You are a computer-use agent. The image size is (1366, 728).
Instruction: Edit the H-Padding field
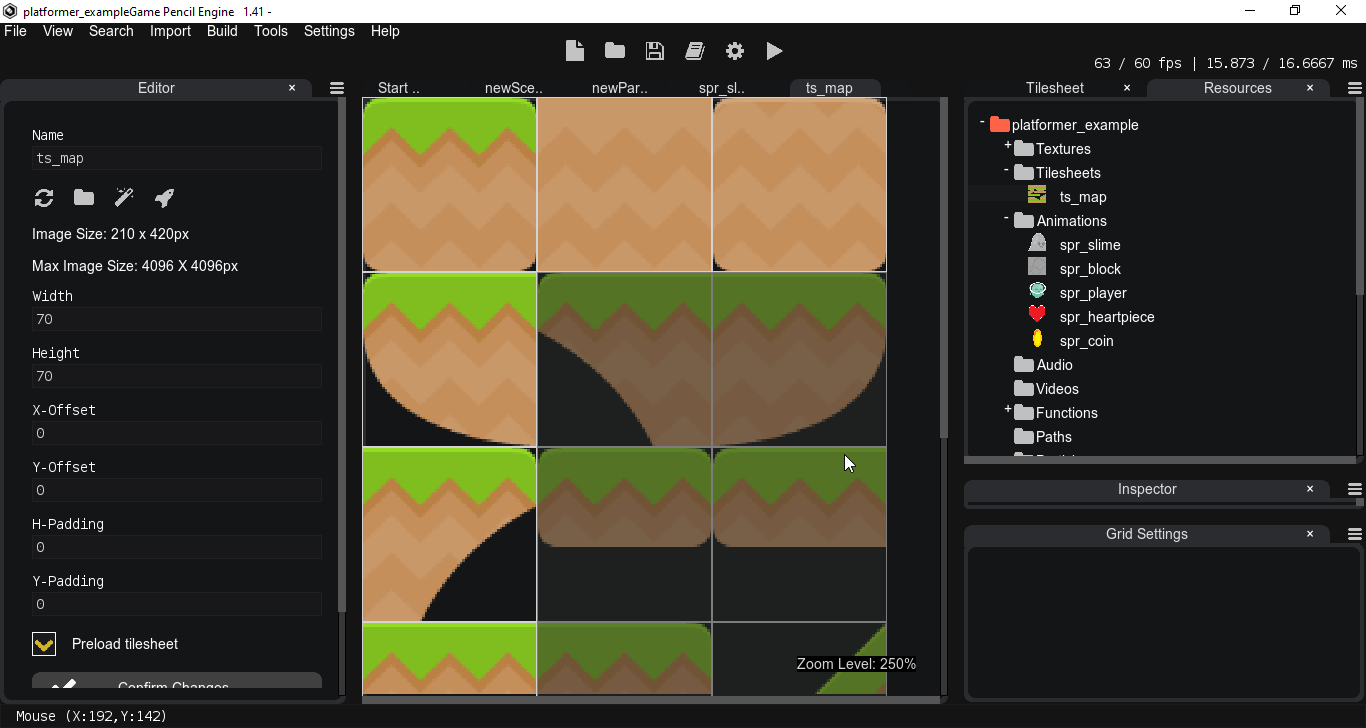tap(177, 547)
